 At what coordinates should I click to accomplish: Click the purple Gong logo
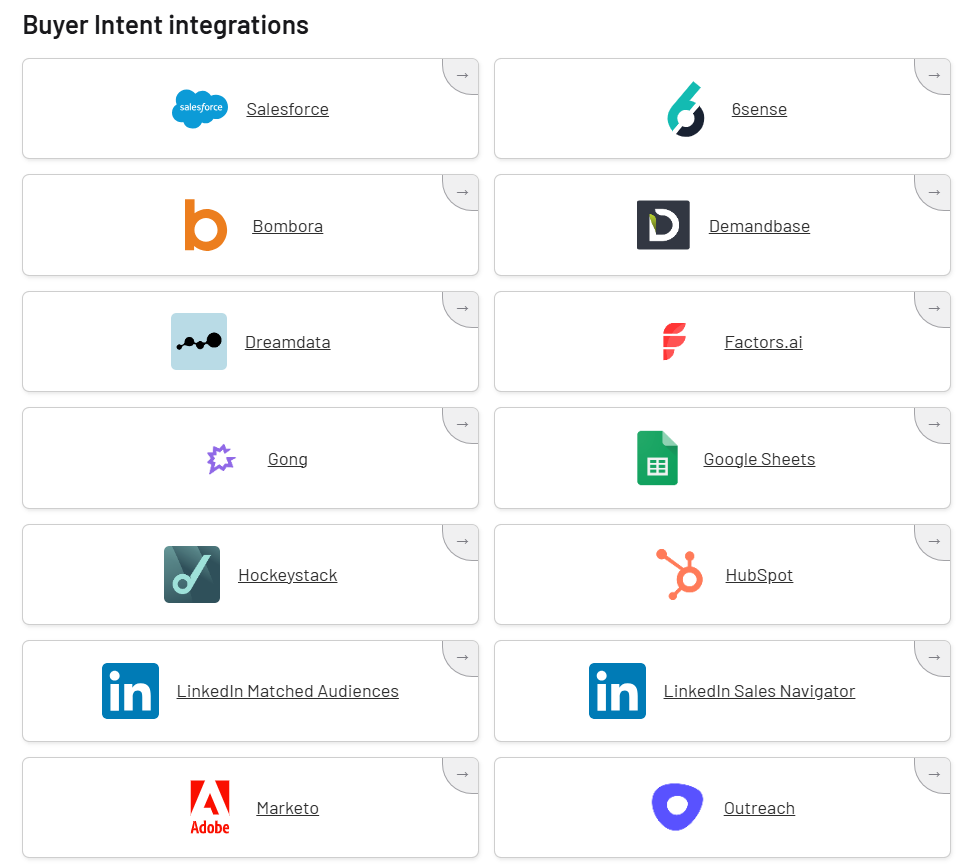221,459
